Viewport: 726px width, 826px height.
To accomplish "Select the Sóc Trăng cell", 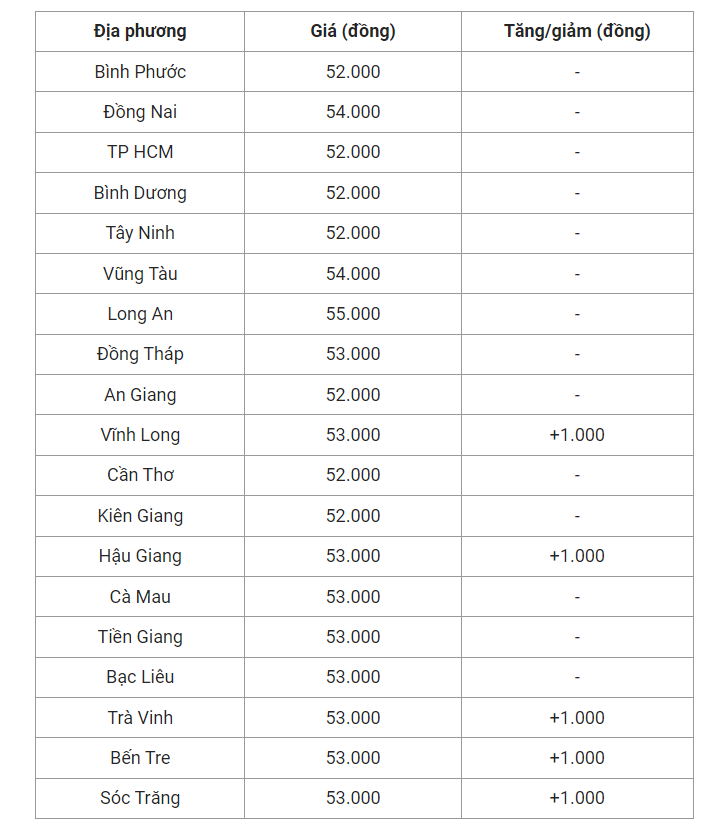I will [x=140, y=798].
